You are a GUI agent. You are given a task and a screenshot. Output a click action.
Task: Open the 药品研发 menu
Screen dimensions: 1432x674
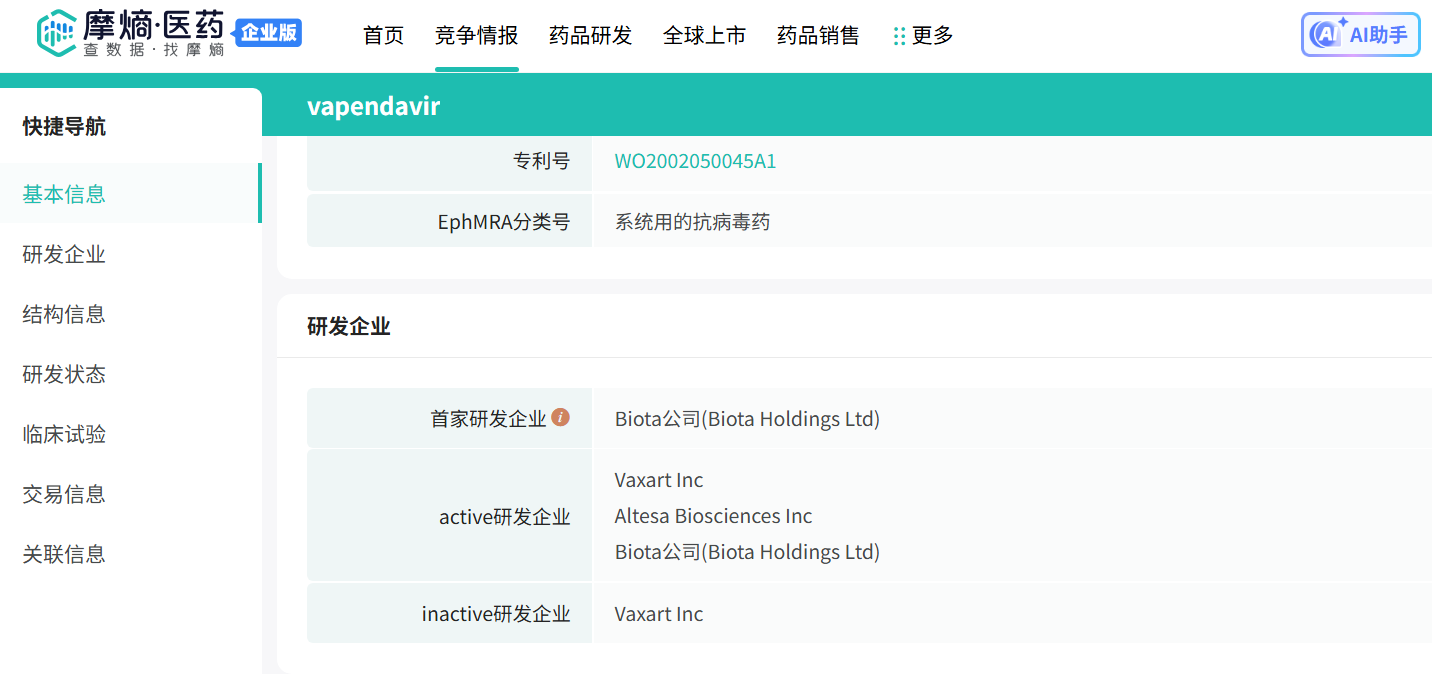coord(590,36)
